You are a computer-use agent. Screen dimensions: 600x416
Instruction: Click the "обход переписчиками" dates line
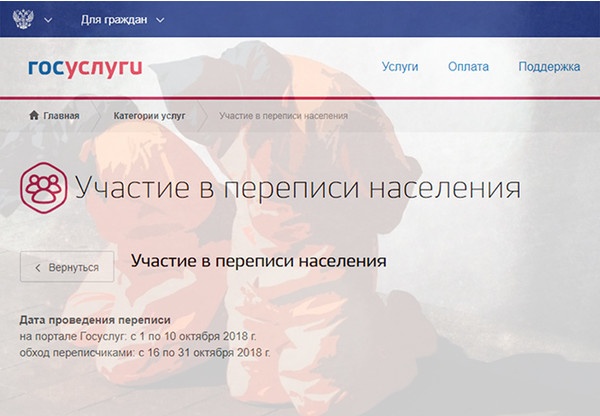(145, 353)
